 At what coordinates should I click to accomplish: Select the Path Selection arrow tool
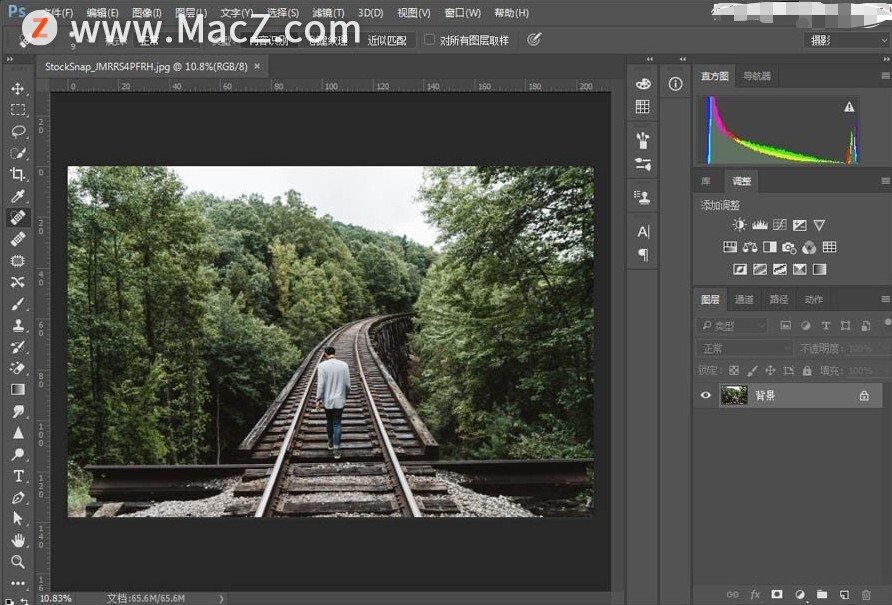(x=18, y=518)
